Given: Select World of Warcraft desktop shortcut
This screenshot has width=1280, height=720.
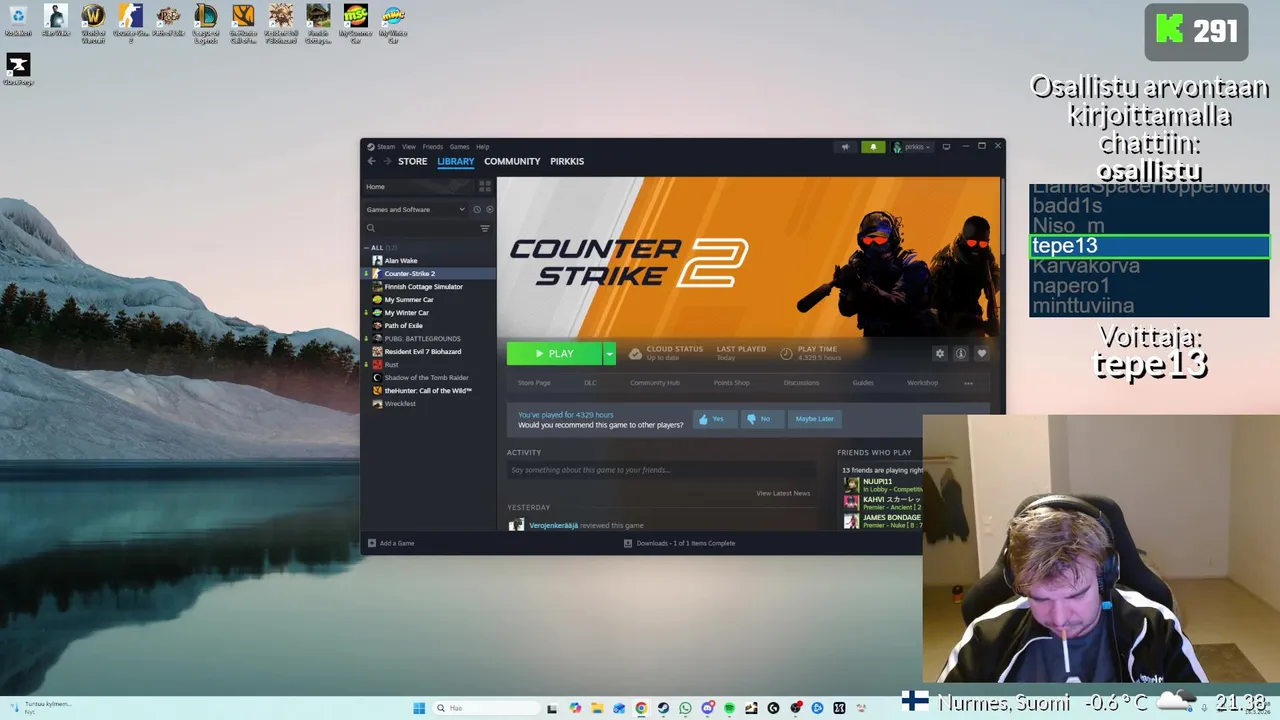Looking at the screenshot, I should pyautogui.click(x=93, y=23).
